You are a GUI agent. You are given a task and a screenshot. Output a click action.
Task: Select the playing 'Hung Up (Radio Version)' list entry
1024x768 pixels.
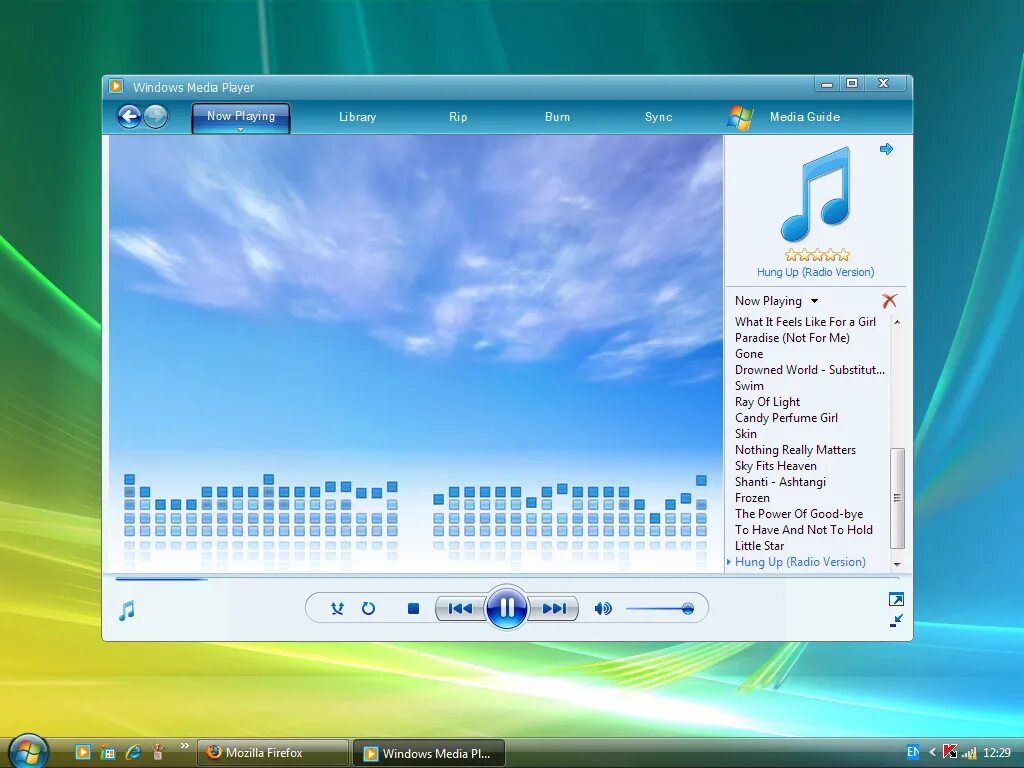(x=800, y=562)
